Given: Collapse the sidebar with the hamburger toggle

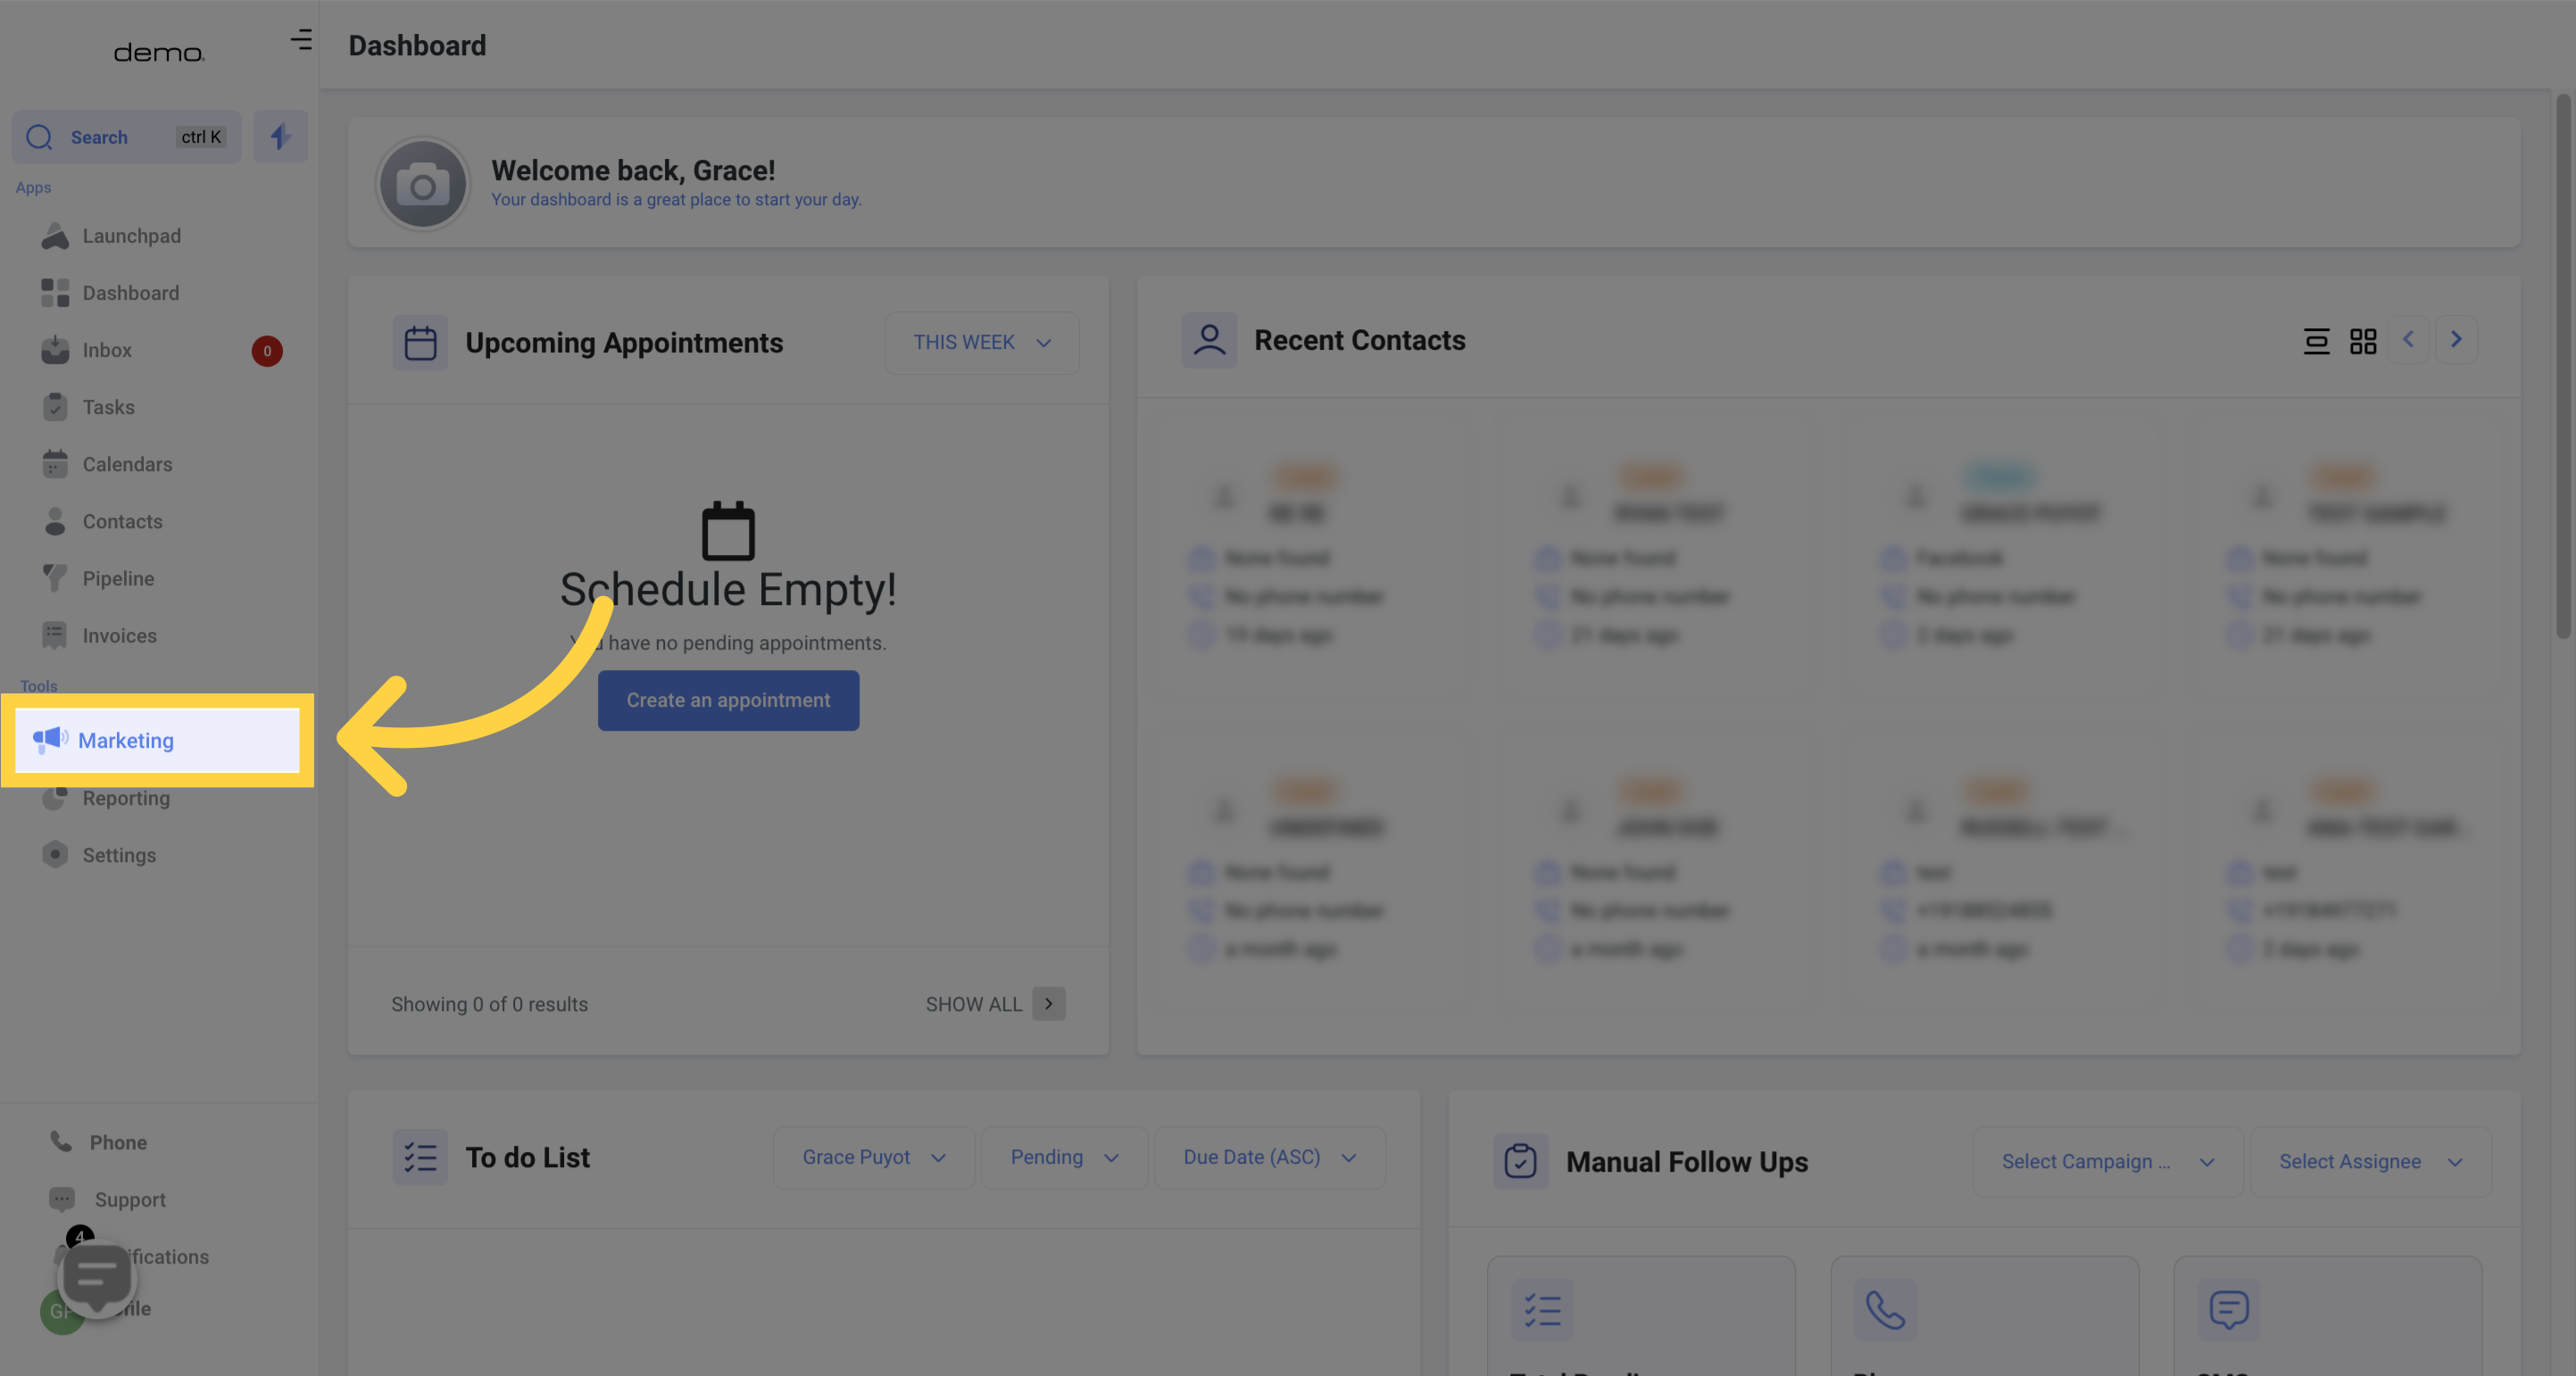Looking at the screenshot, I should (300, 39).
